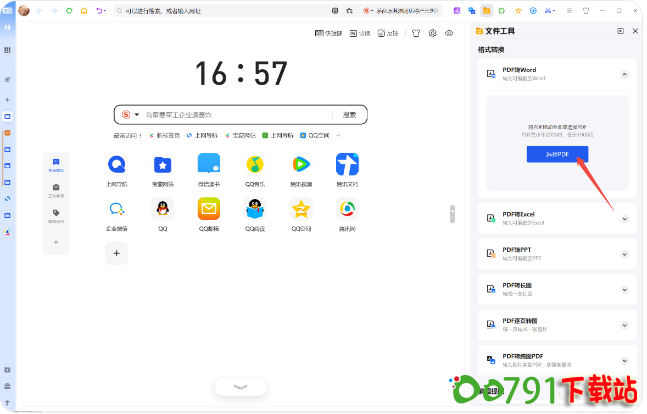647x414 pixels.
Task: Expand the PDF转PPT section
Action: (624, 252)
